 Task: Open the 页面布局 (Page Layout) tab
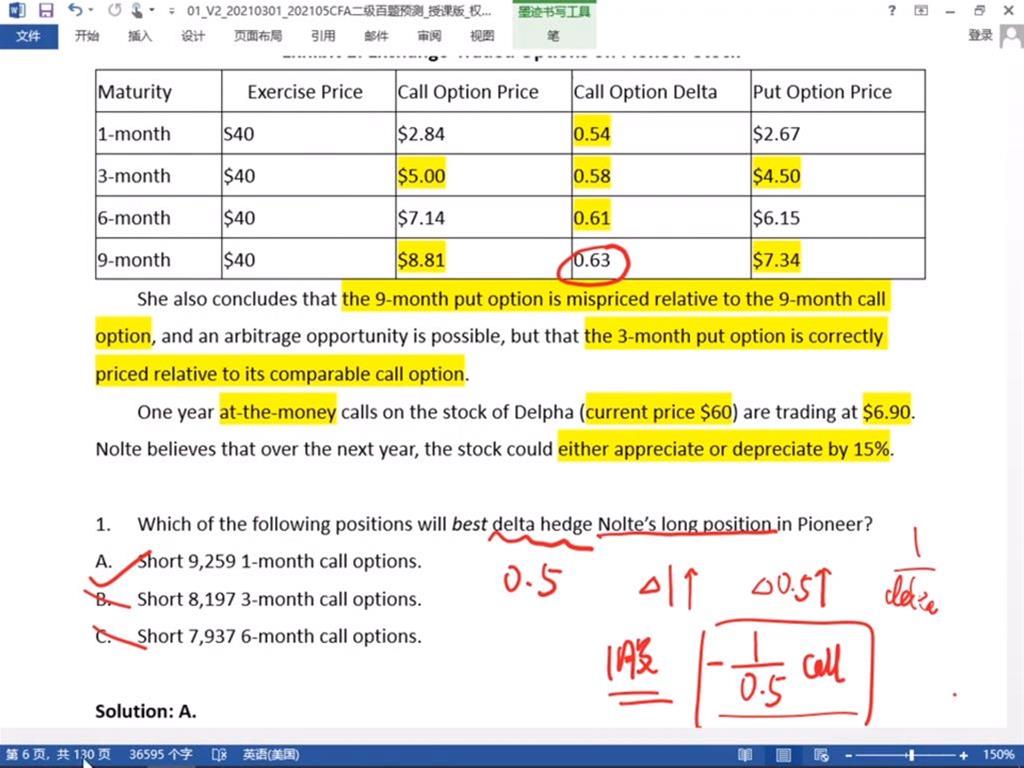(258, 36)
